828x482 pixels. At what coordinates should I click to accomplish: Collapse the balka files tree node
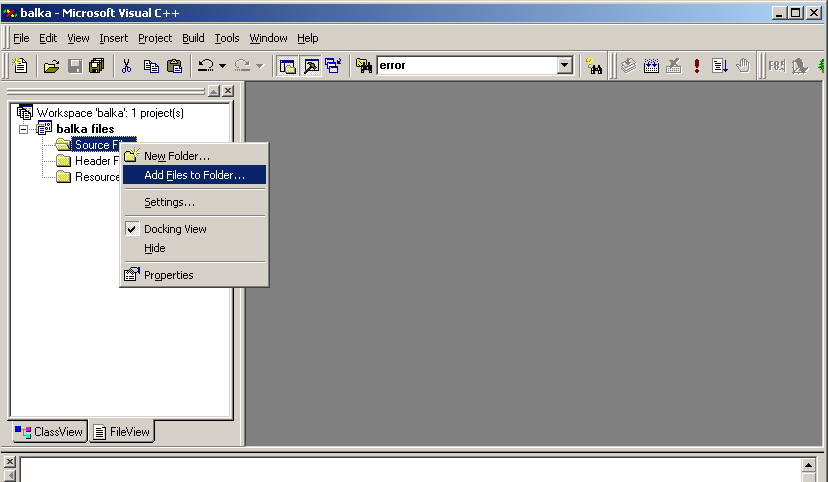(x=24, y=129)
